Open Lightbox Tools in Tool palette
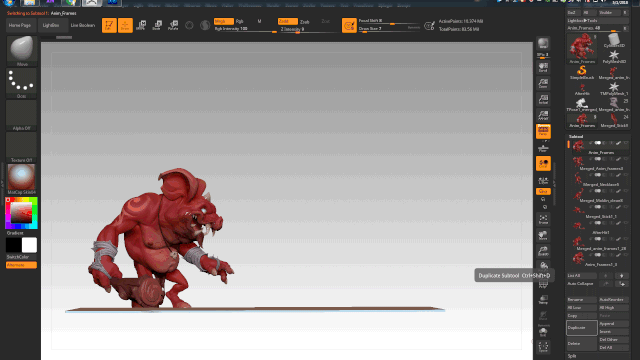Image resolution: width=640 pixels, height=360 pixels. [598, 20]
